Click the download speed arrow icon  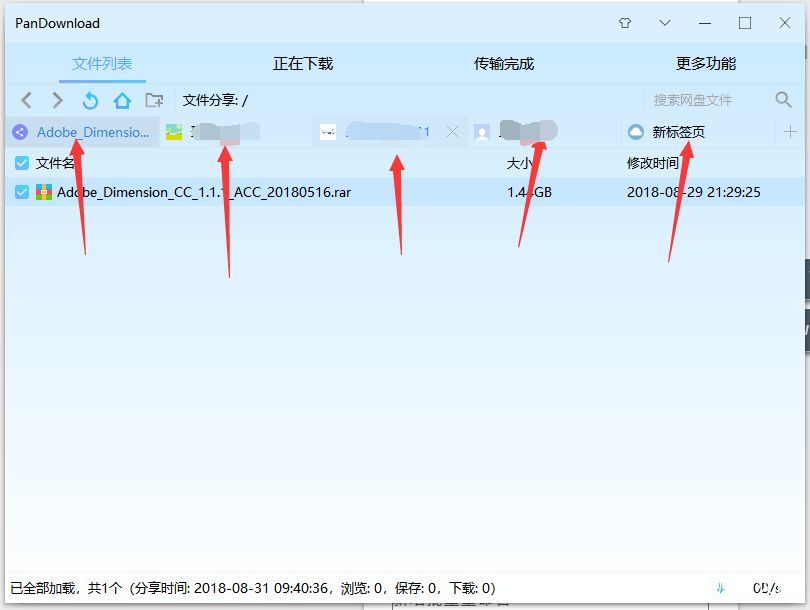click(x=721, y=588)
